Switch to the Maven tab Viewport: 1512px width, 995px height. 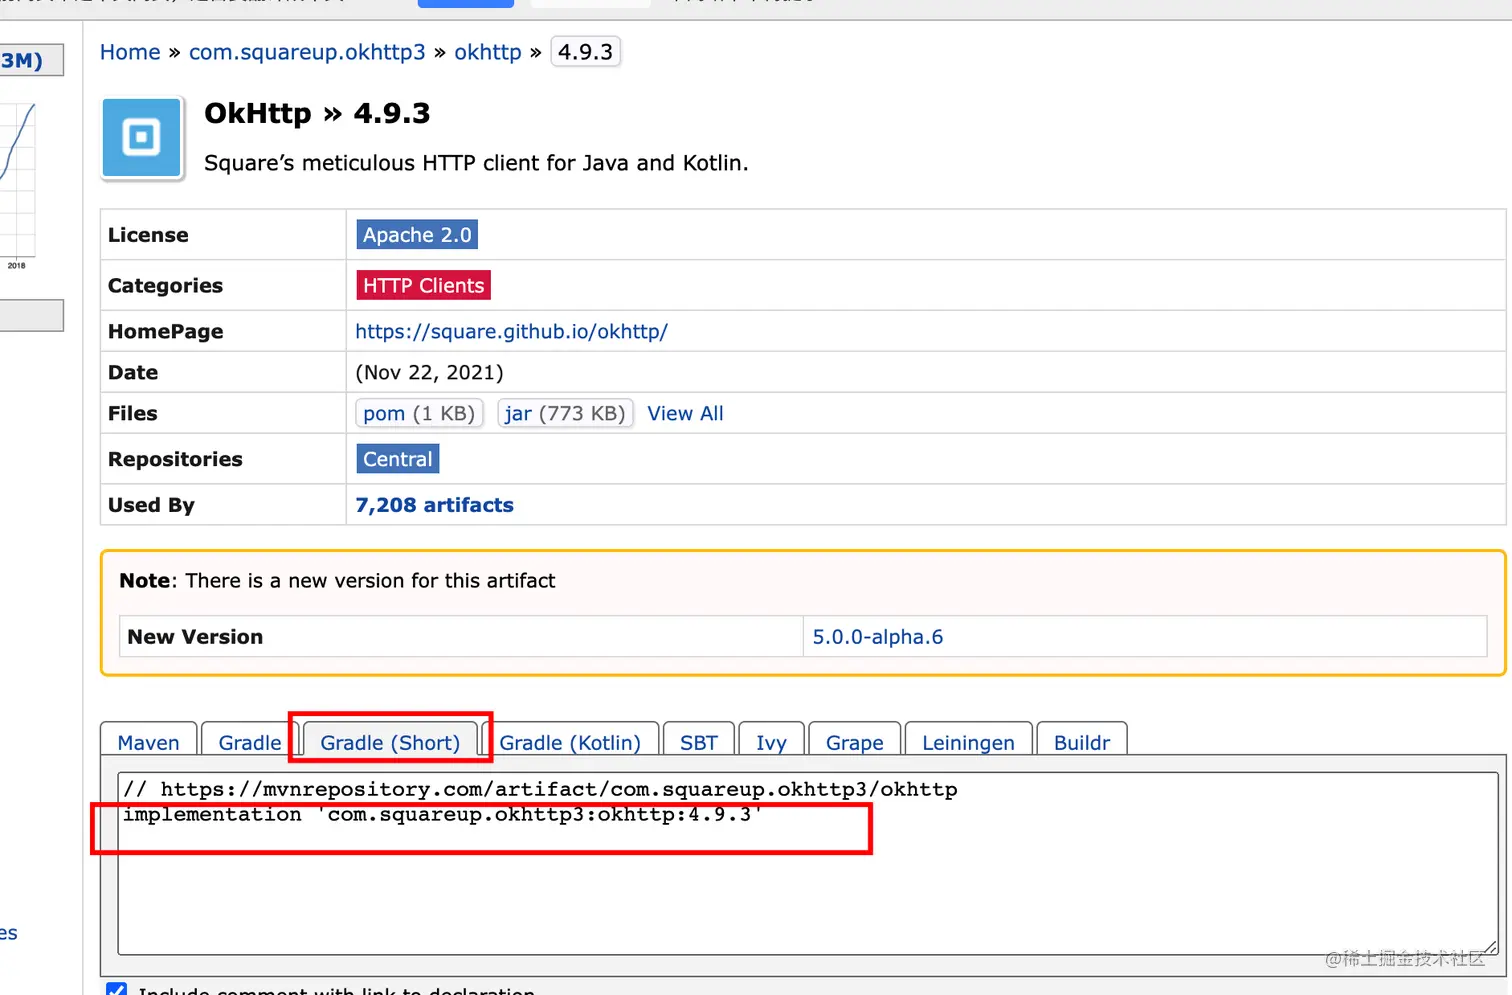pos(148,741)
